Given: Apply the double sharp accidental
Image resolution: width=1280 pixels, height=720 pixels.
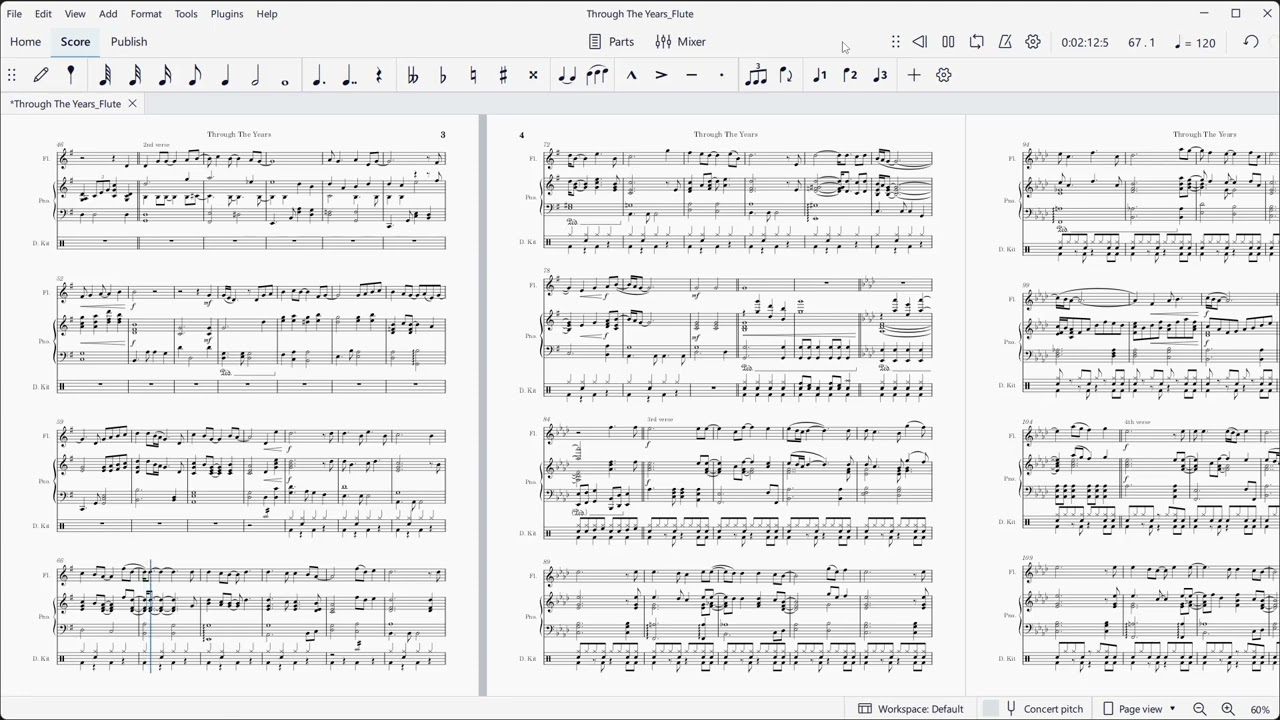Looking at the screenshot, I should tap(533, 75).
